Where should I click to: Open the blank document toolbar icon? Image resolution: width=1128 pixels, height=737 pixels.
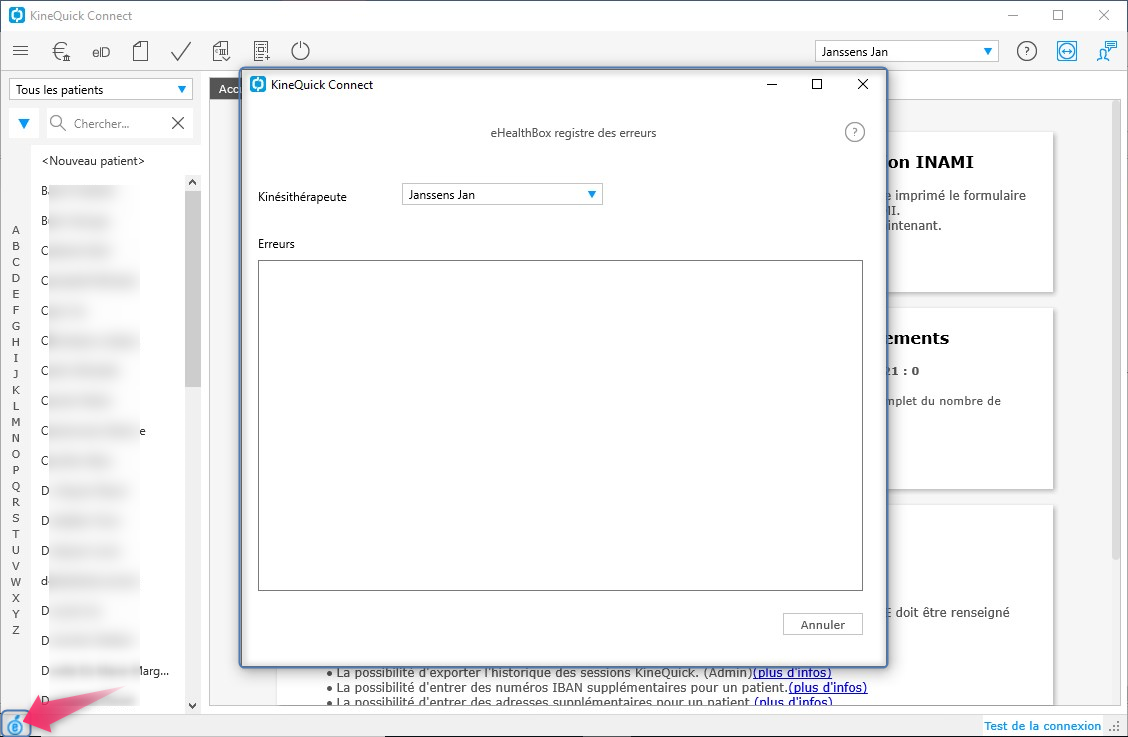point(140,51)
